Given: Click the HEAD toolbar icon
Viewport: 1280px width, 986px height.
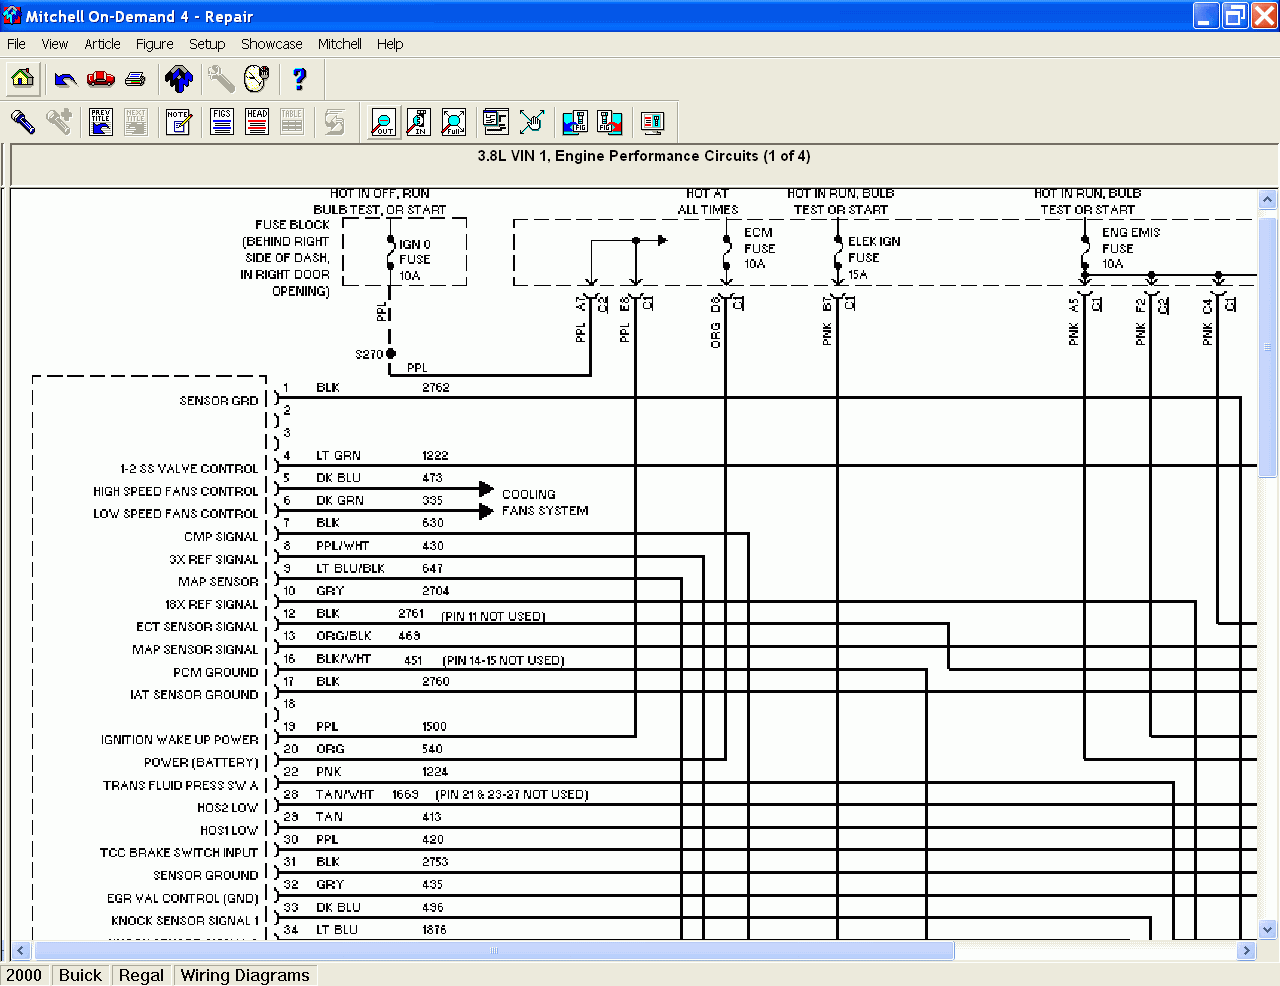Looking at the screenshot, I should pos(256,121).
